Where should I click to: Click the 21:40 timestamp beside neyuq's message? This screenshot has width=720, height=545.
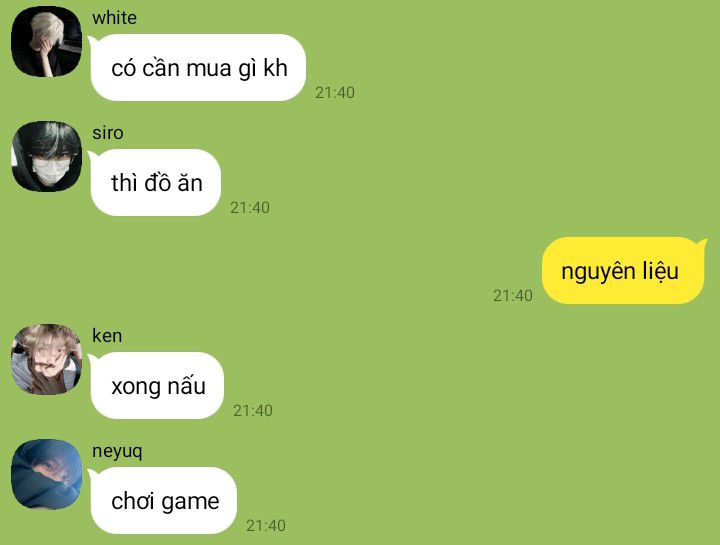click(265, 526)
